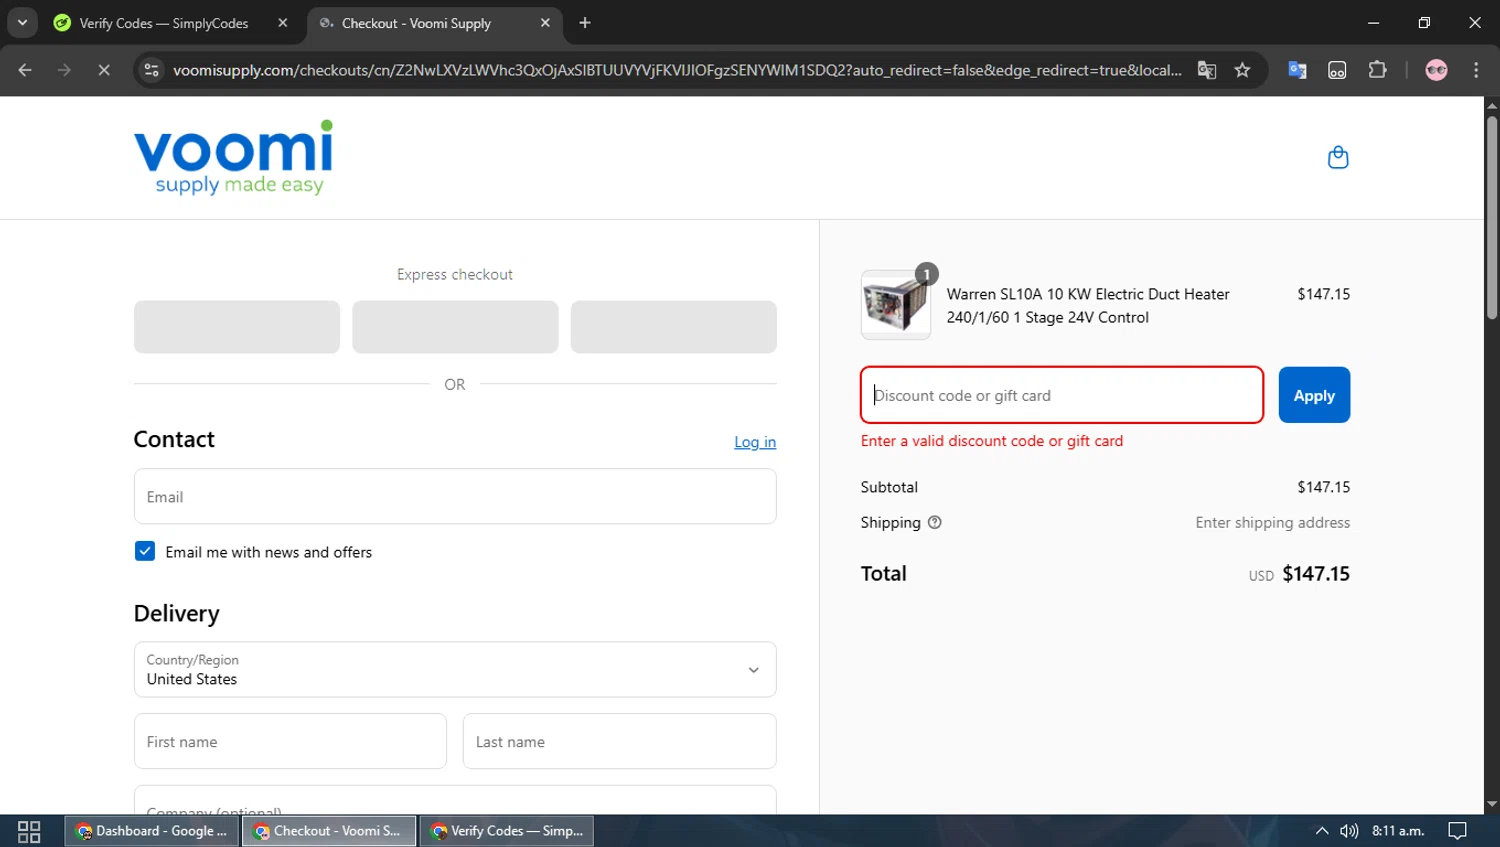Open the volume speaker icon
This screenshot has height=847, width=1500.
pos(1349,831)
